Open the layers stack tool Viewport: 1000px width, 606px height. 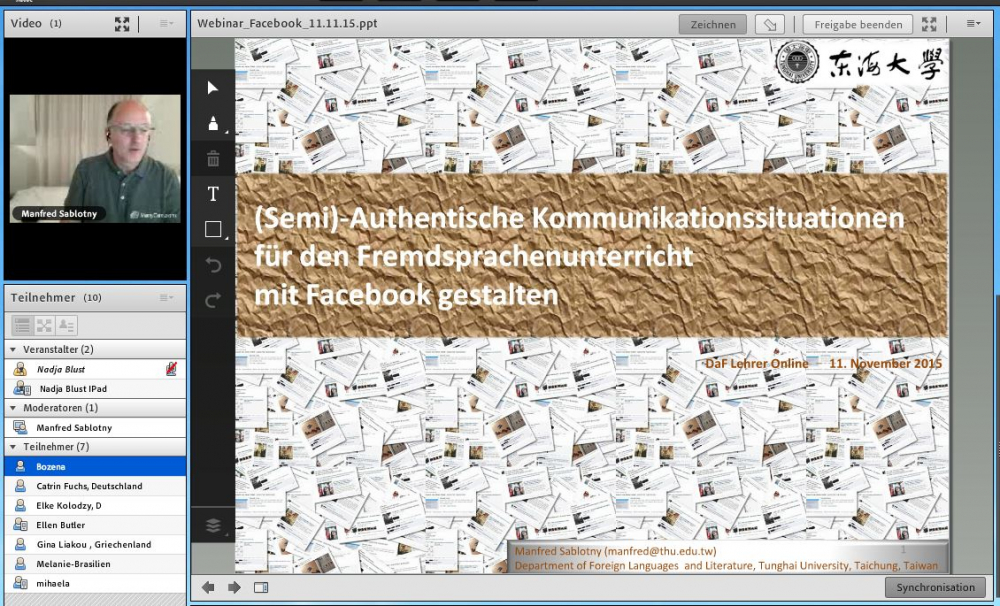[x=213, y=525]
